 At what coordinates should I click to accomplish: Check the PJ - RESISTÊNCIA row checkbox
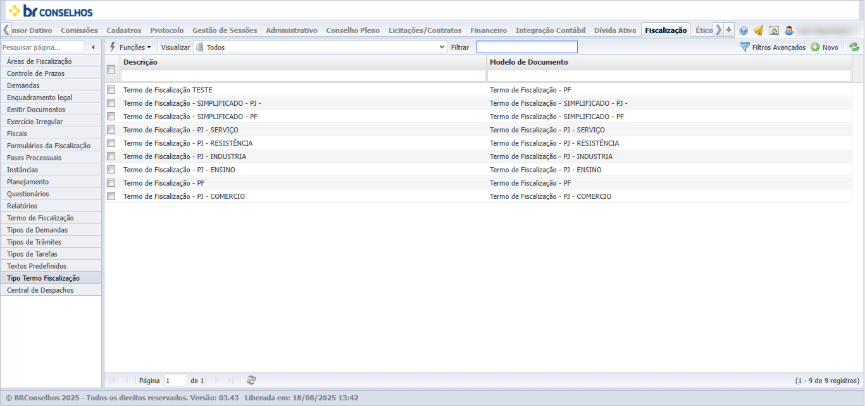[x=111, y=143]
